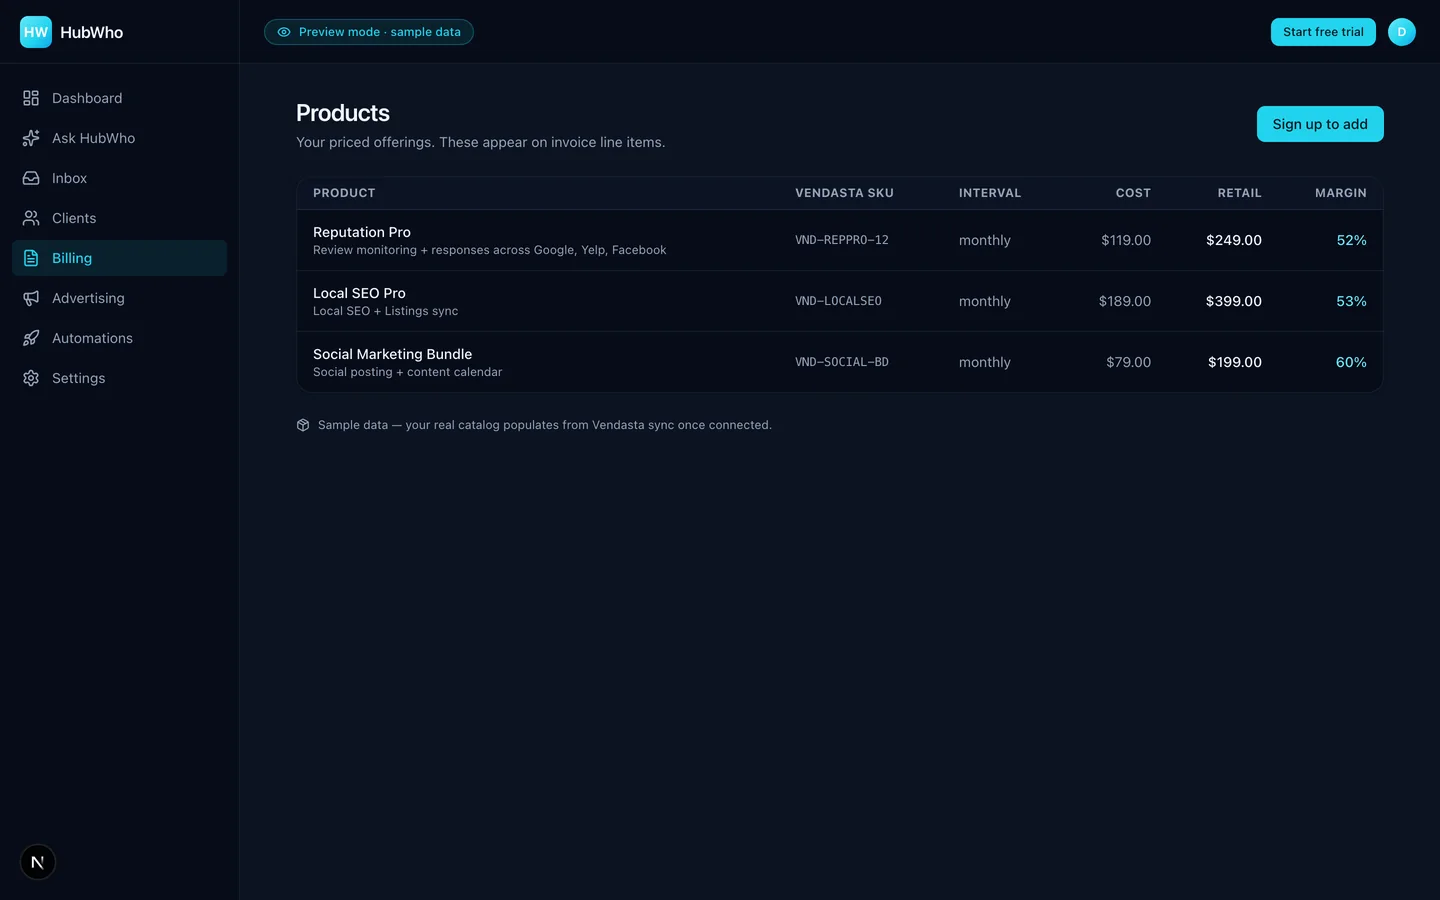Select the Local SEO Pro product name
1440x900 pixels.
(x=359, y=293)
